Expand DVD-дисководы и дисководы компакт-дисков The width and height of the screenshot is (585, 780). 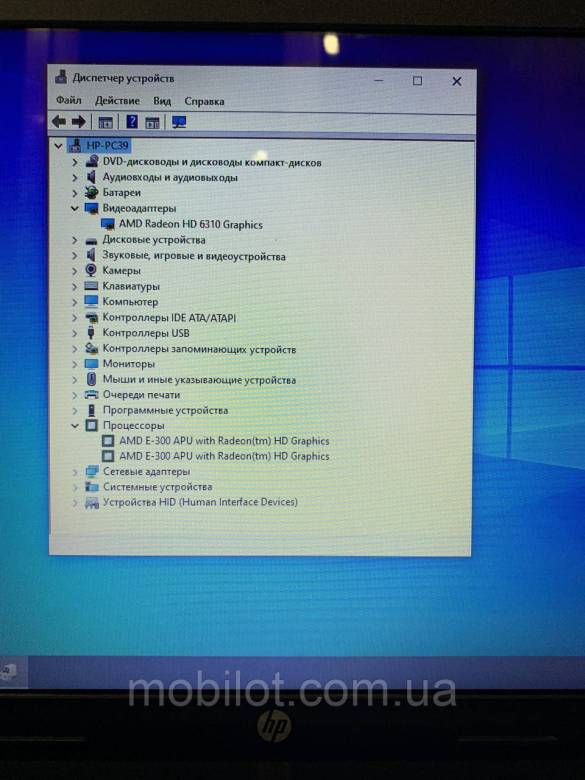click(75, 162)
